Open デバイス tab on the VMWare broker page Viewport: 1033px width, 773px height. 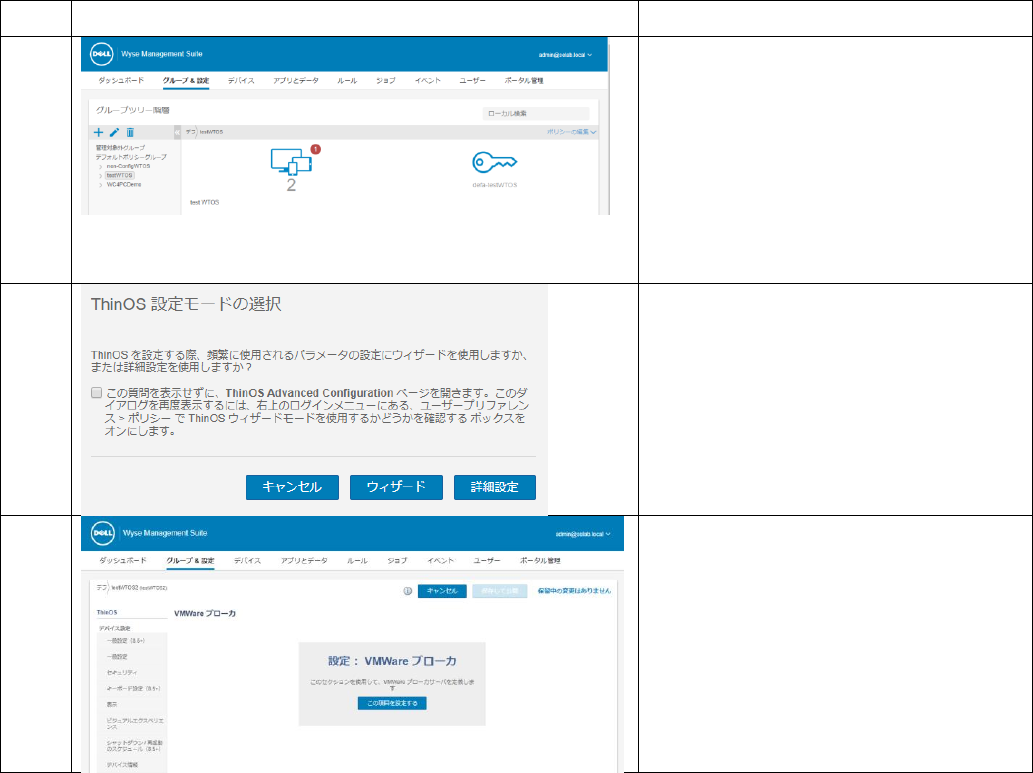pyautogui.click(x=248, y=561)
